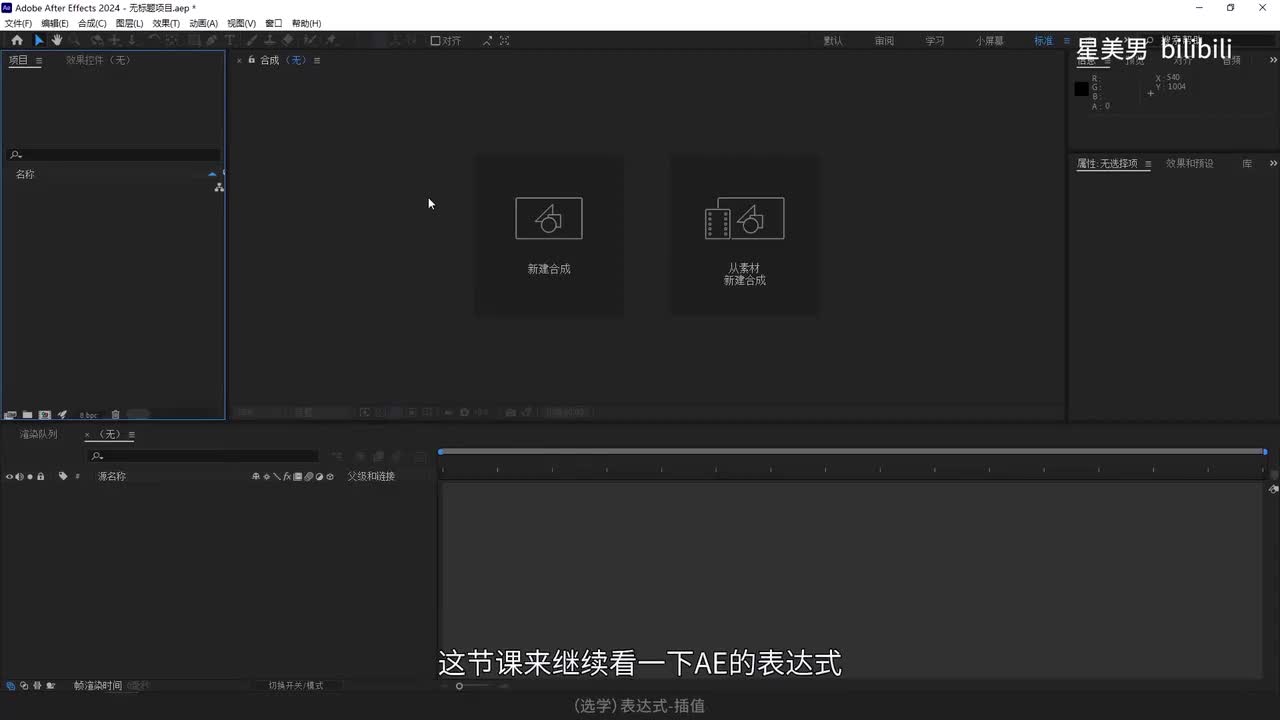
Task: Open the 效果控件 (无) panel tab
Action: pyautogui.click(x=98, y=60)
